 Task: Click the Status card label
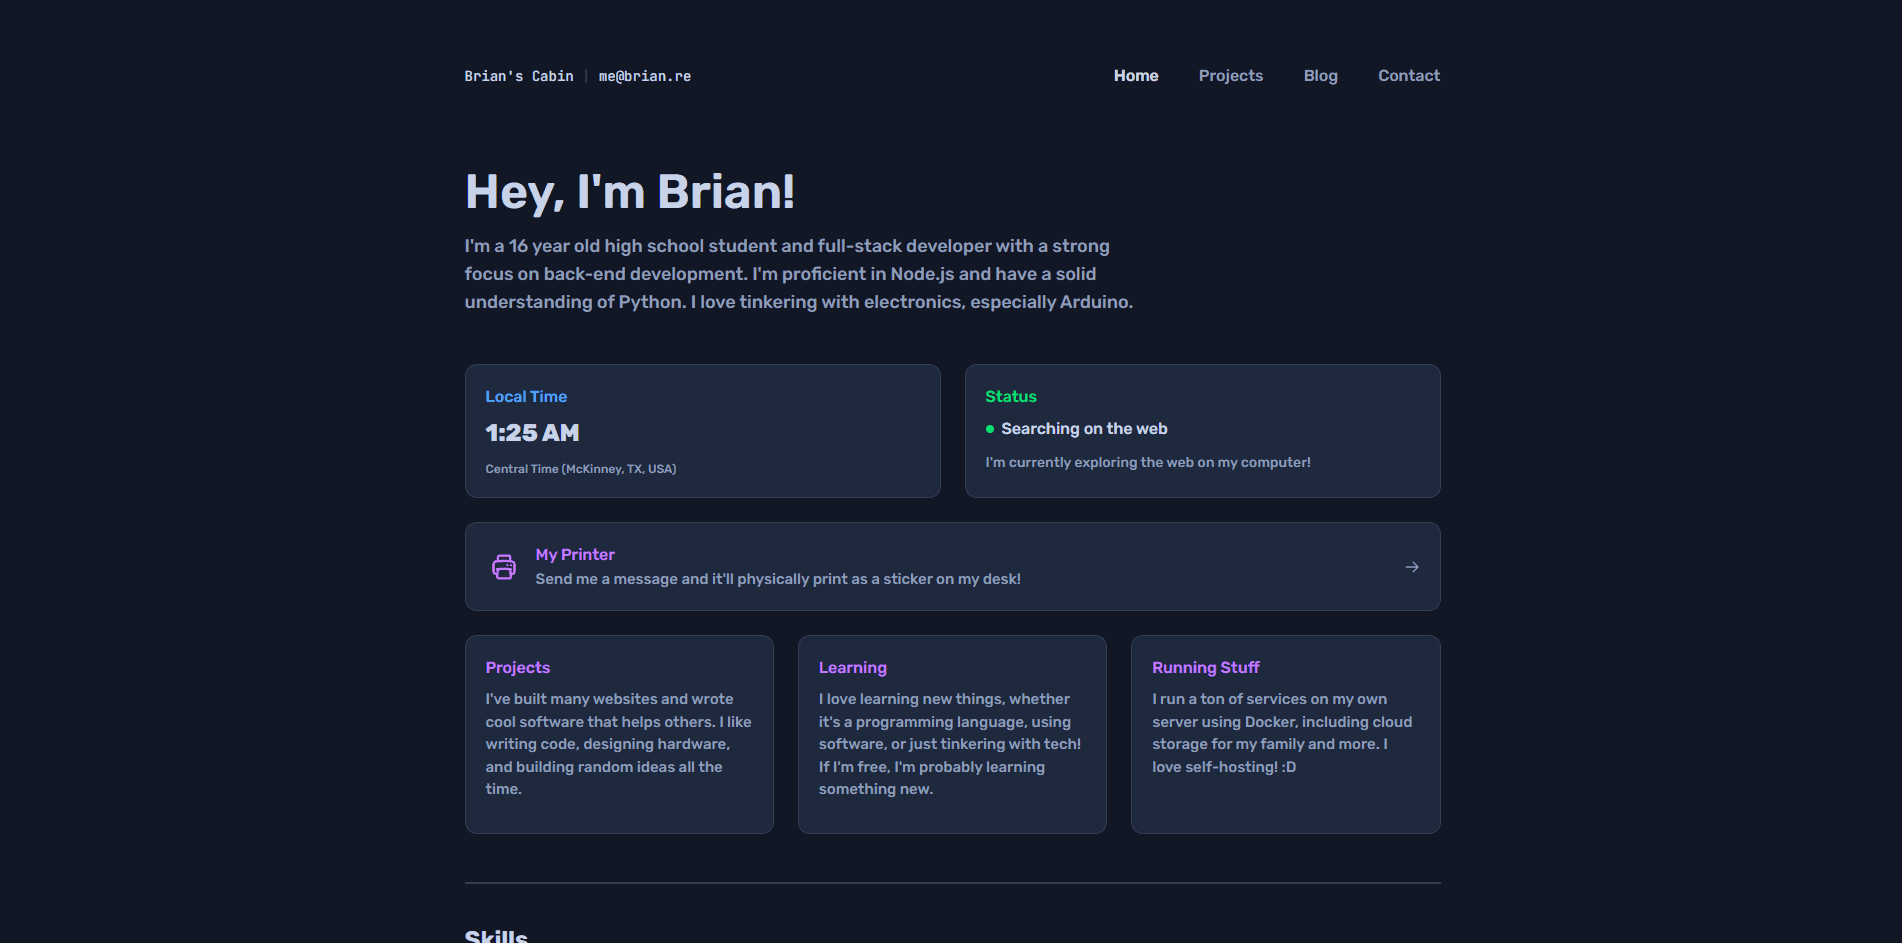point(1011,397)
